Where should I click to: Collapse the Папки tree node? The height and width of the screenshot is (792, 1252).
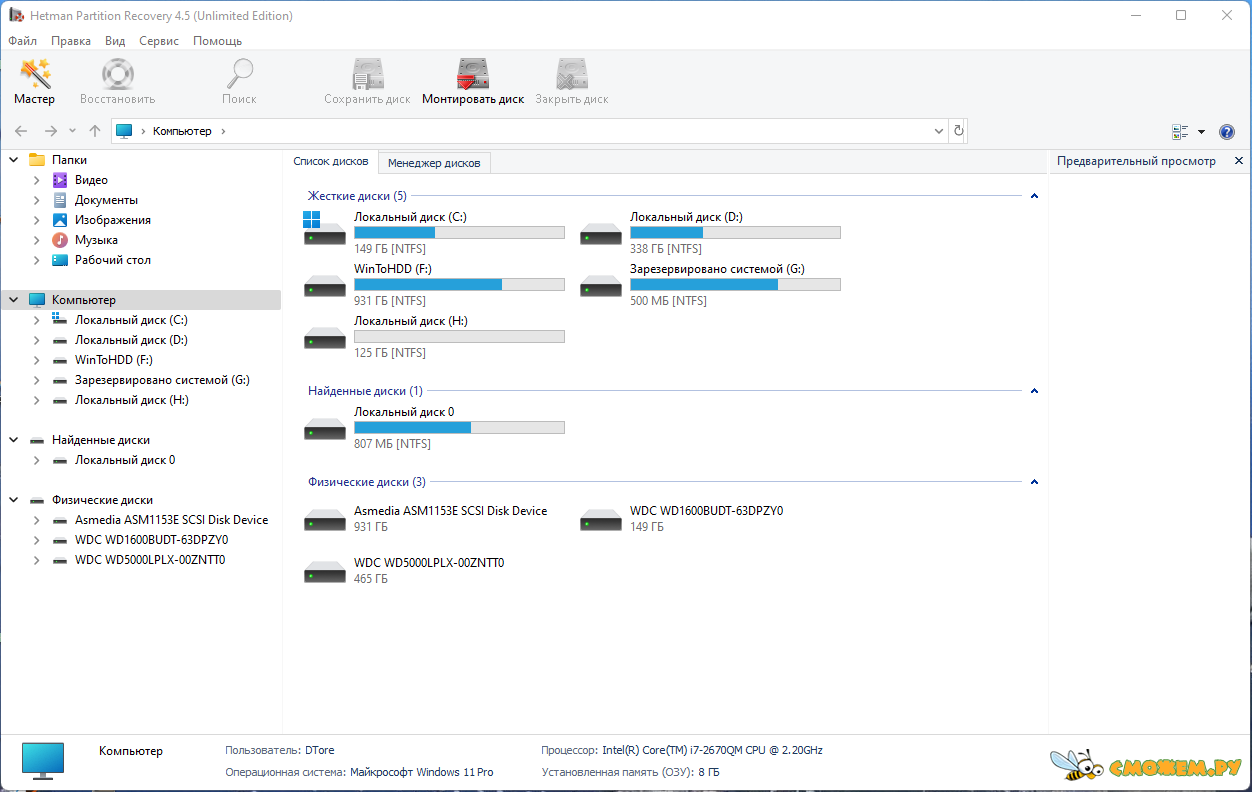(x=14, y=160)
